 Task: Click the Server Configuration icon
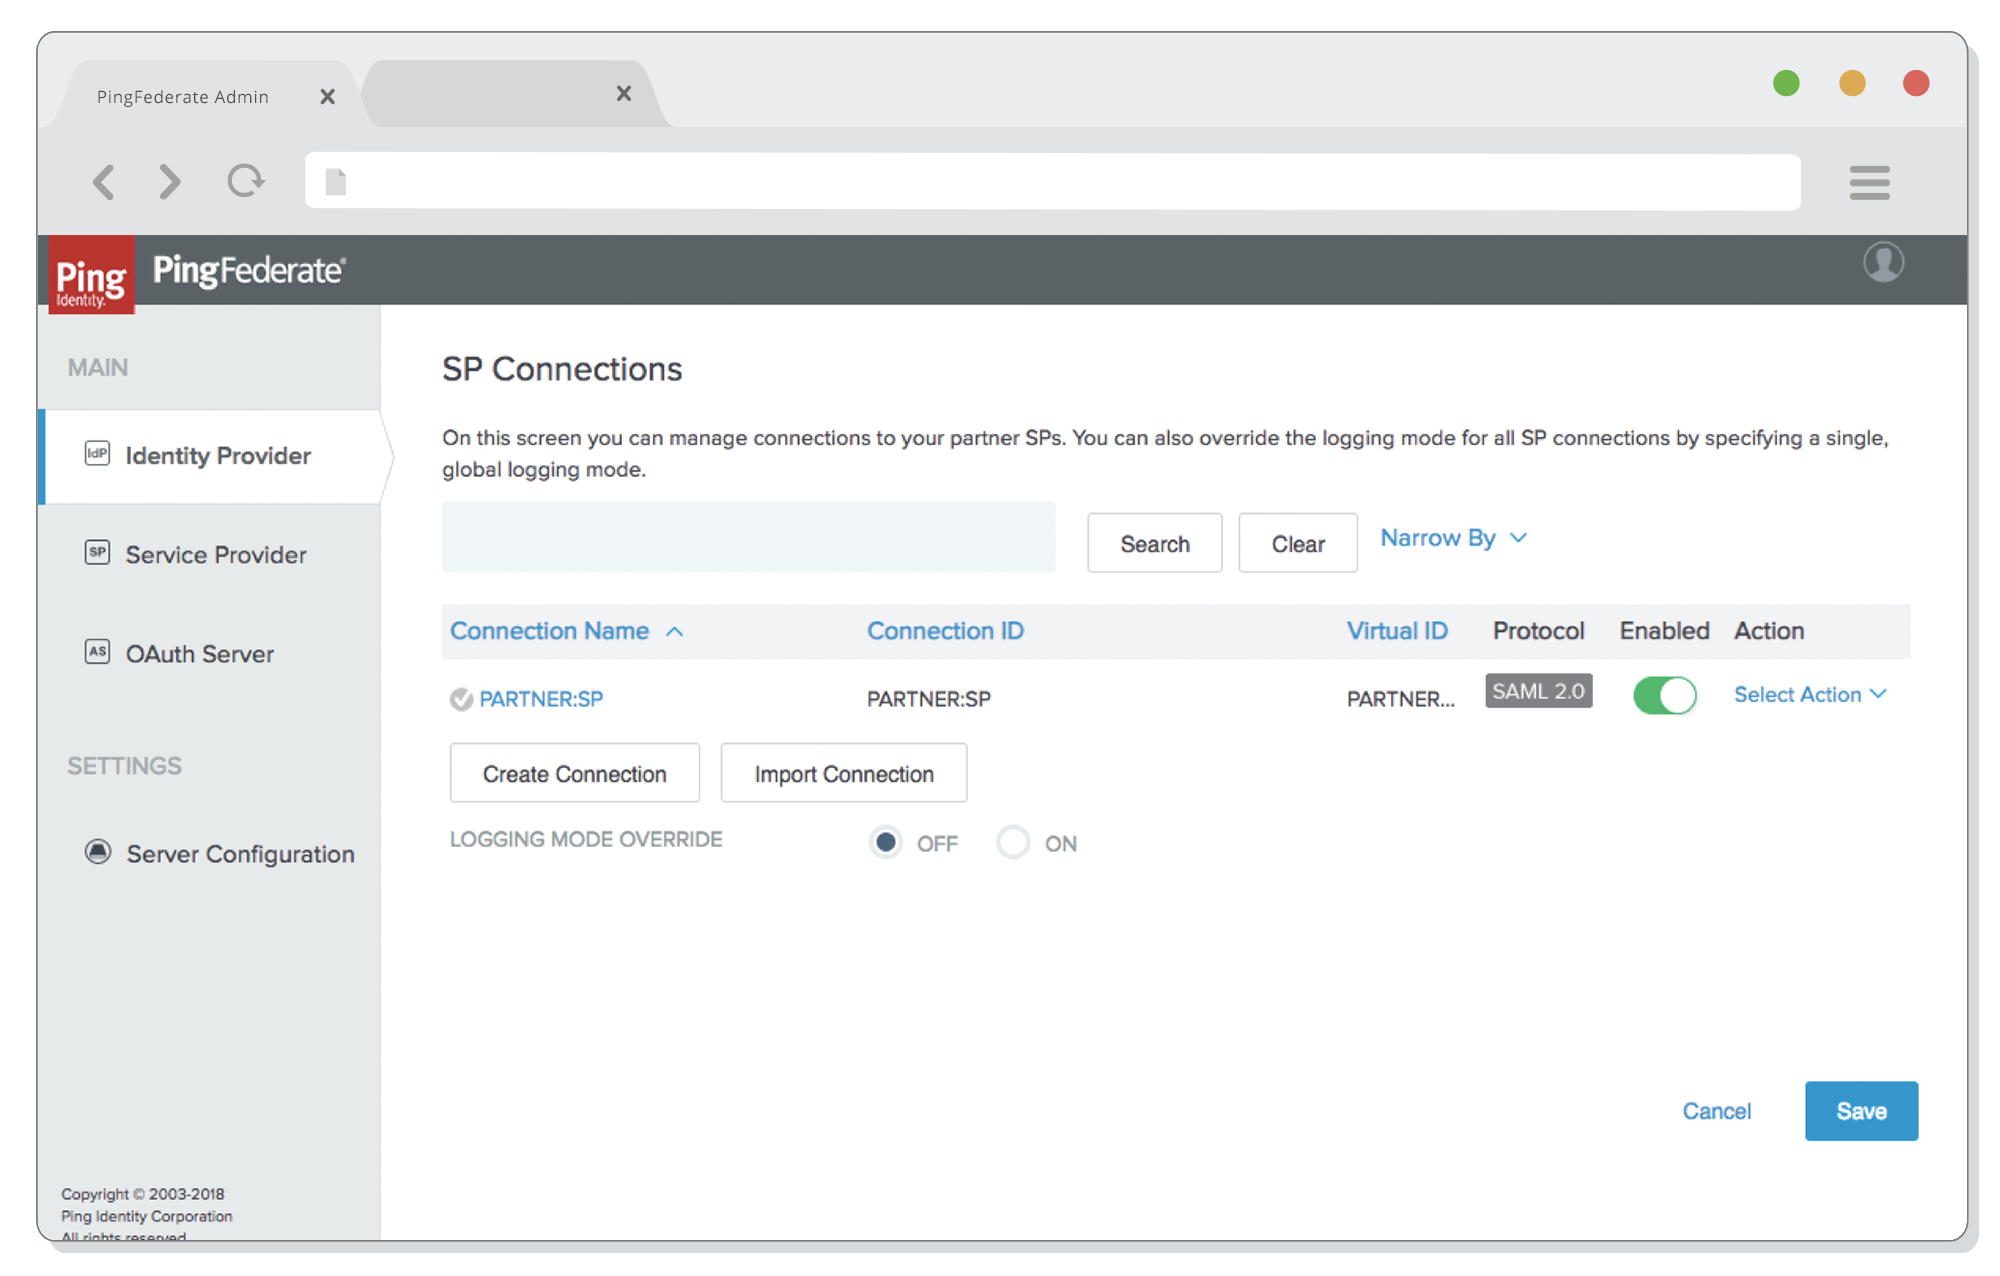click(x=98, y=852)
